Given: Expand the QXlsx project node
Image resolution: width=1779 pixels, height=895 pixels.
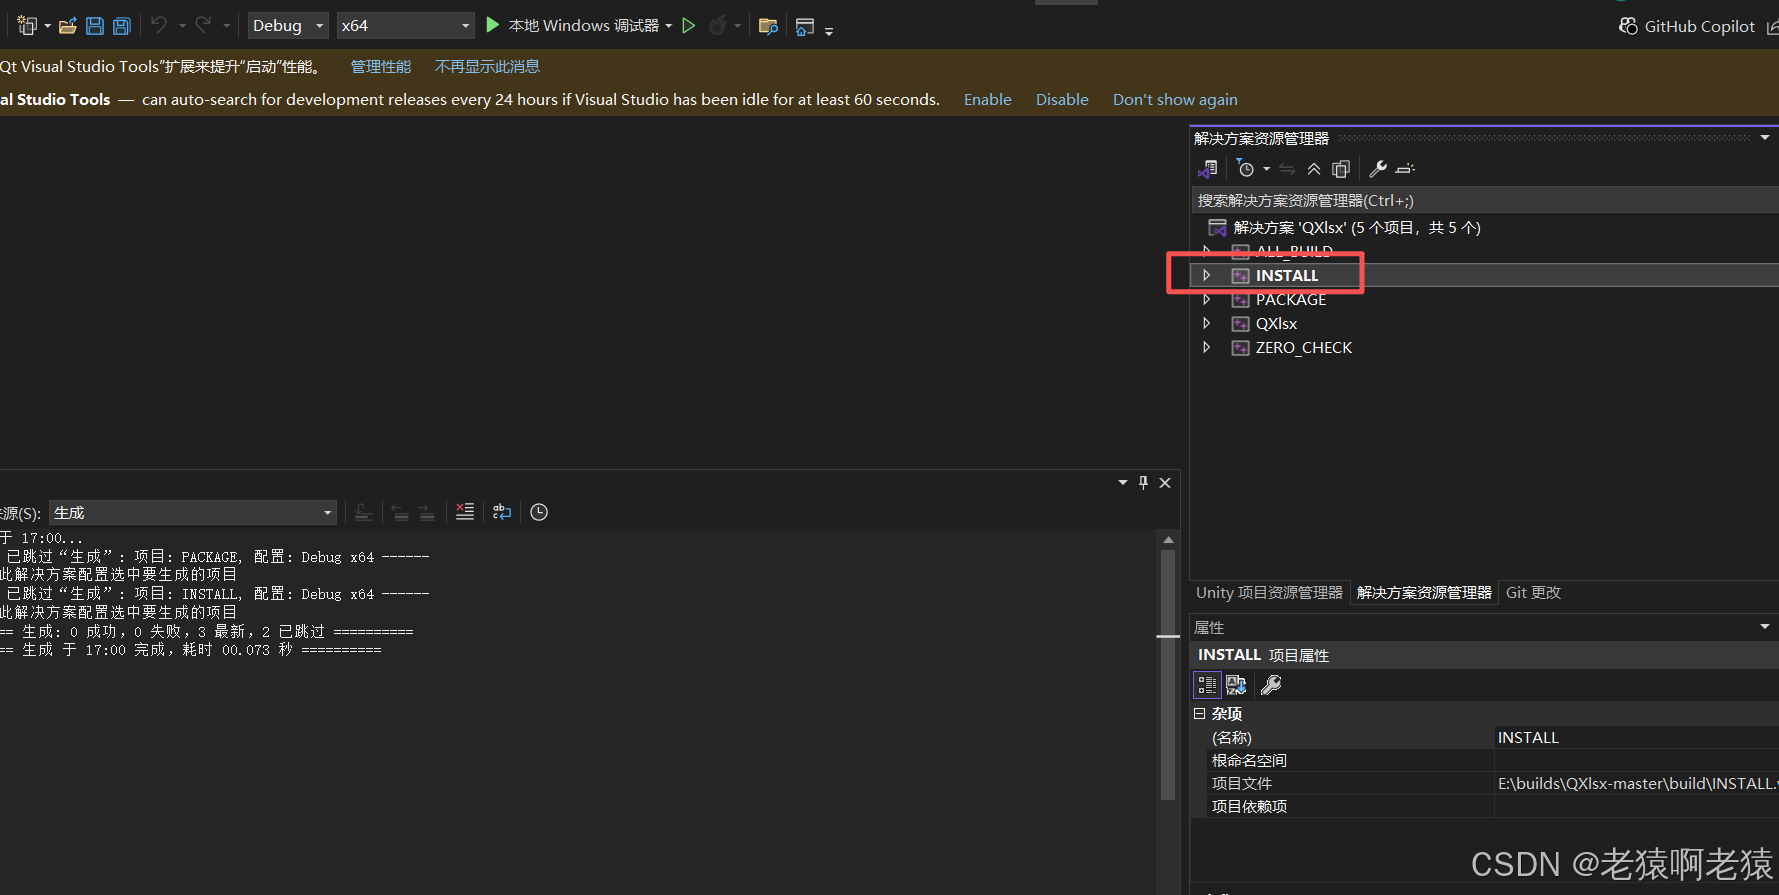Looking at the screenshot, I should pyautogui.click(x=1207, y=323).
